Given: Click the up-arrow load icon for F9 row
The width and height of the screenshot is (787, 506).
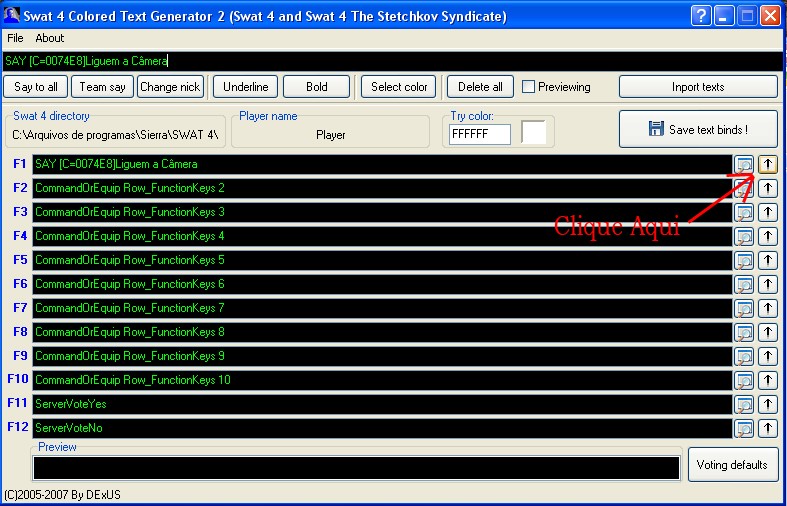Looking at the screenshot, I should pos(767,356).
